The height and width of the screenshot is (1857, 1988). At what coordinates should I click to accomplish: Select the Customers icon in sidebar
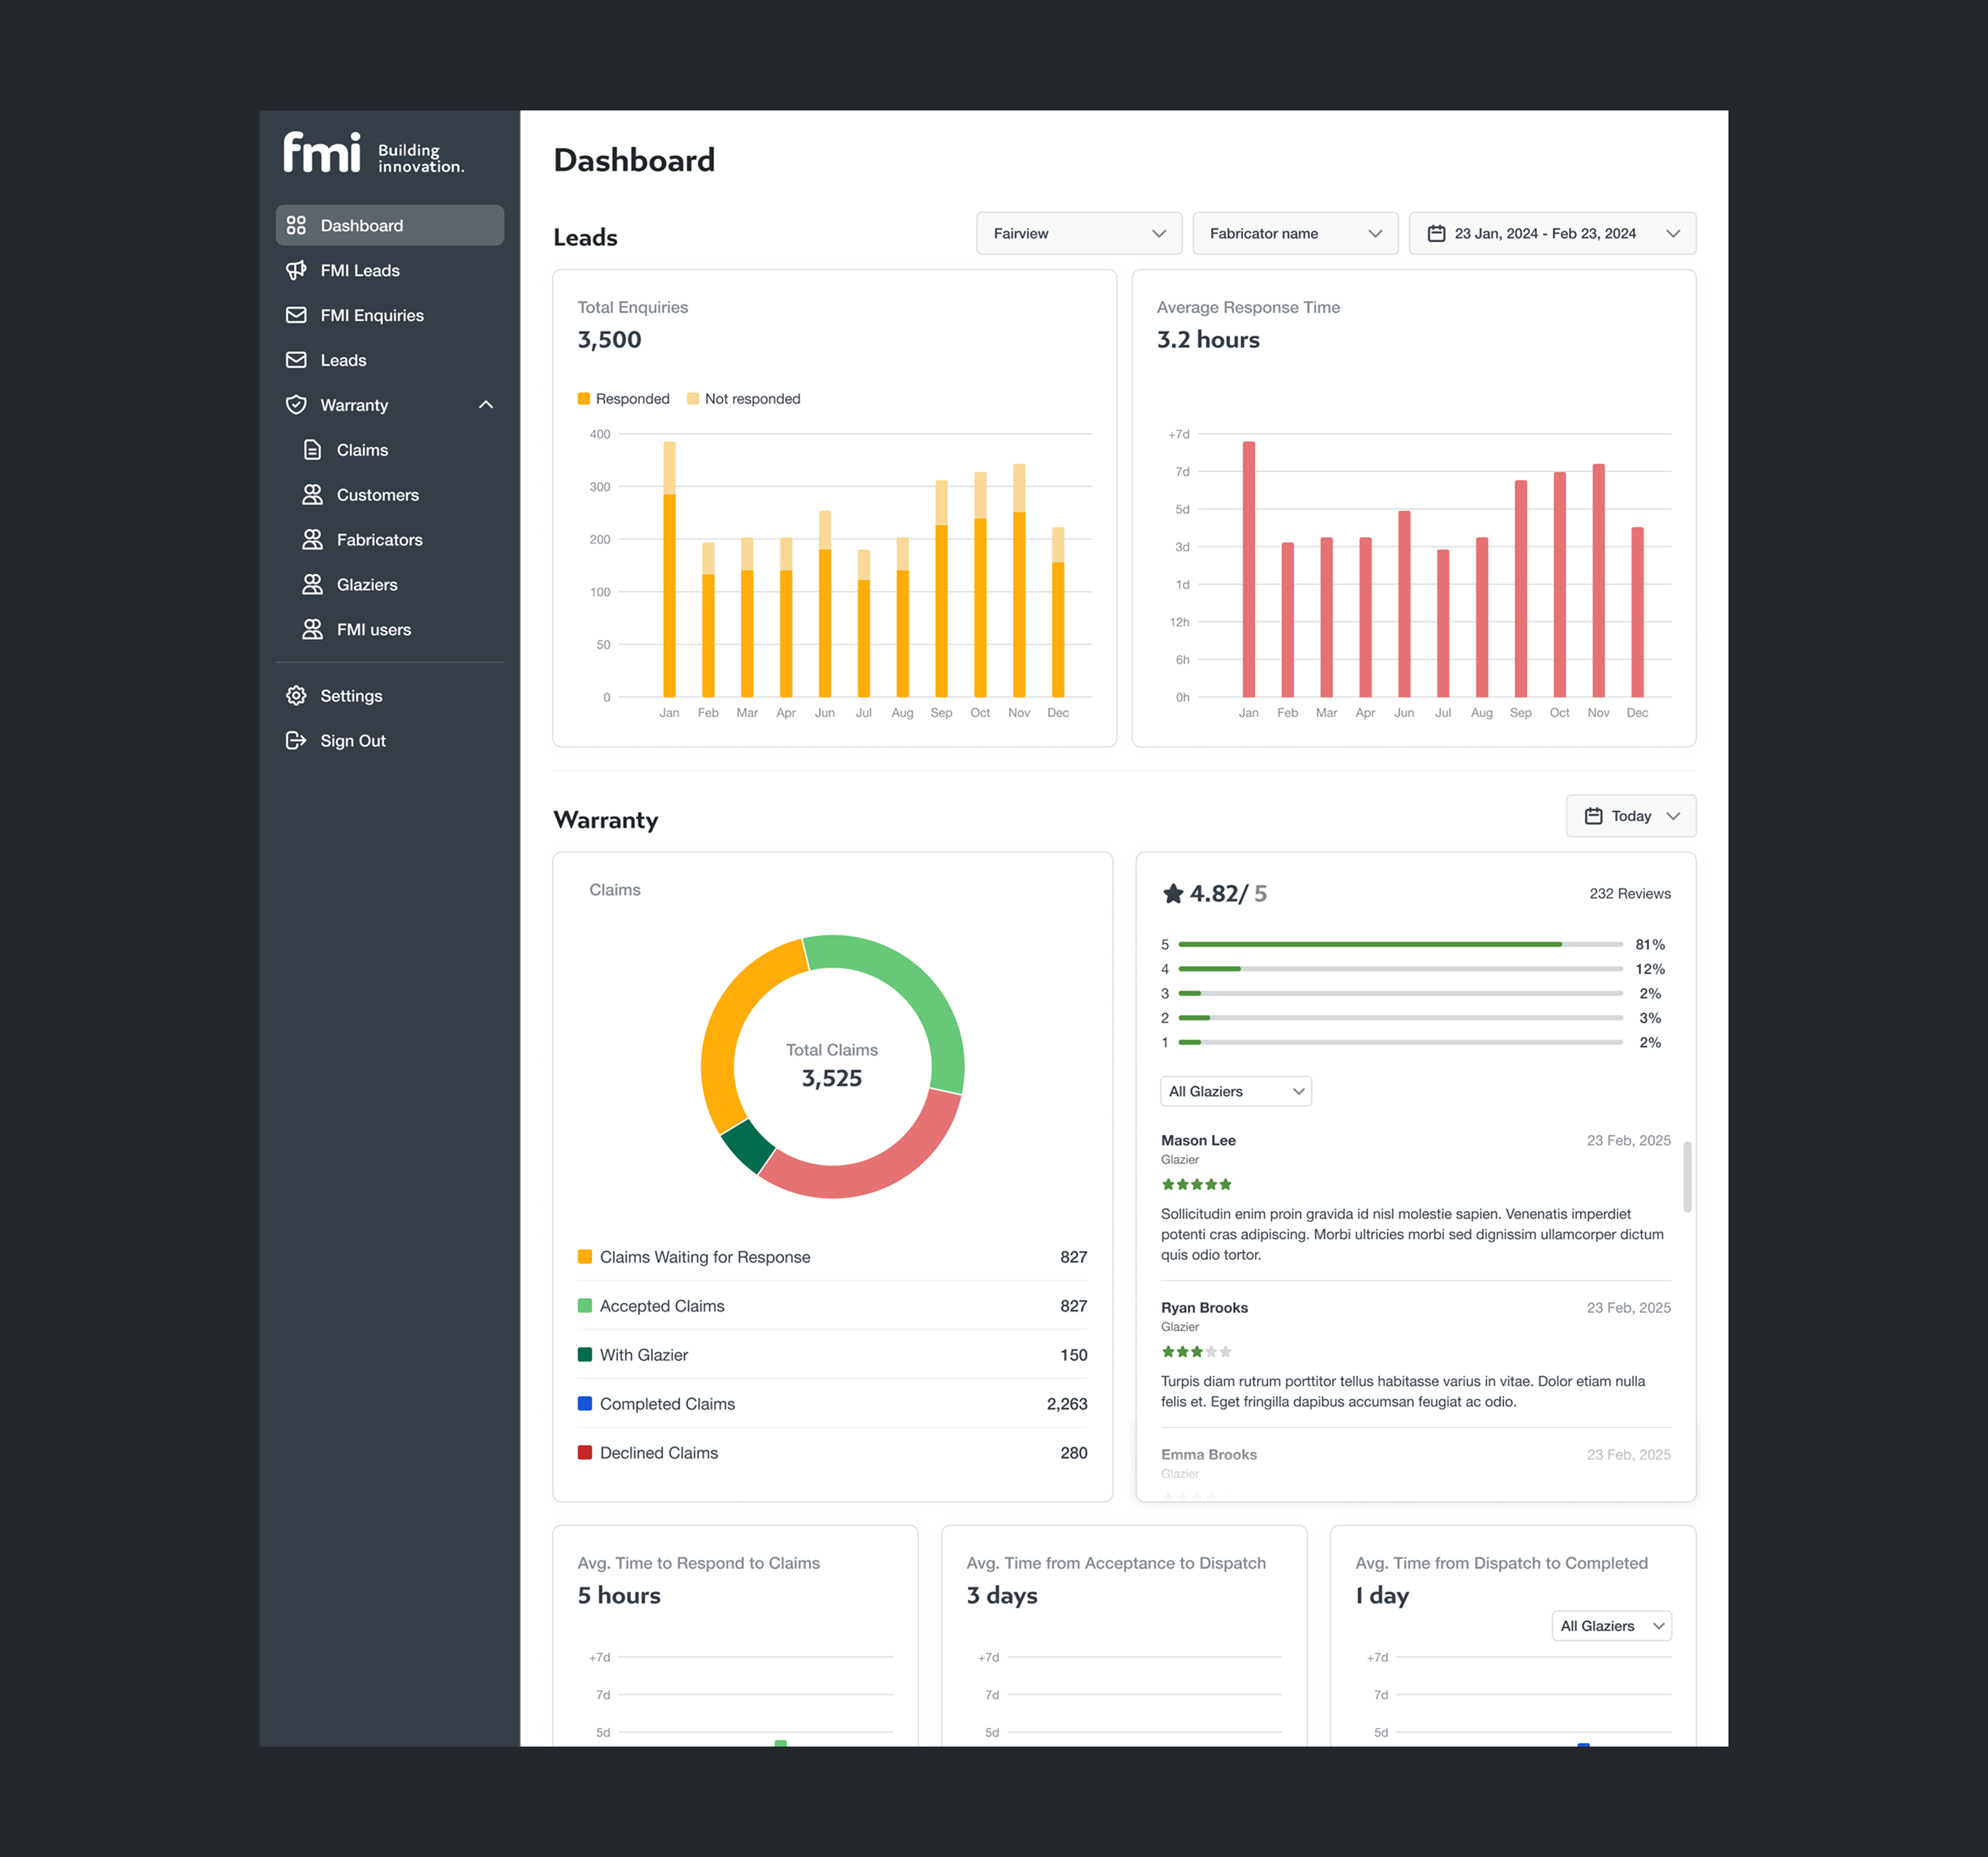(x=312, y=494)
